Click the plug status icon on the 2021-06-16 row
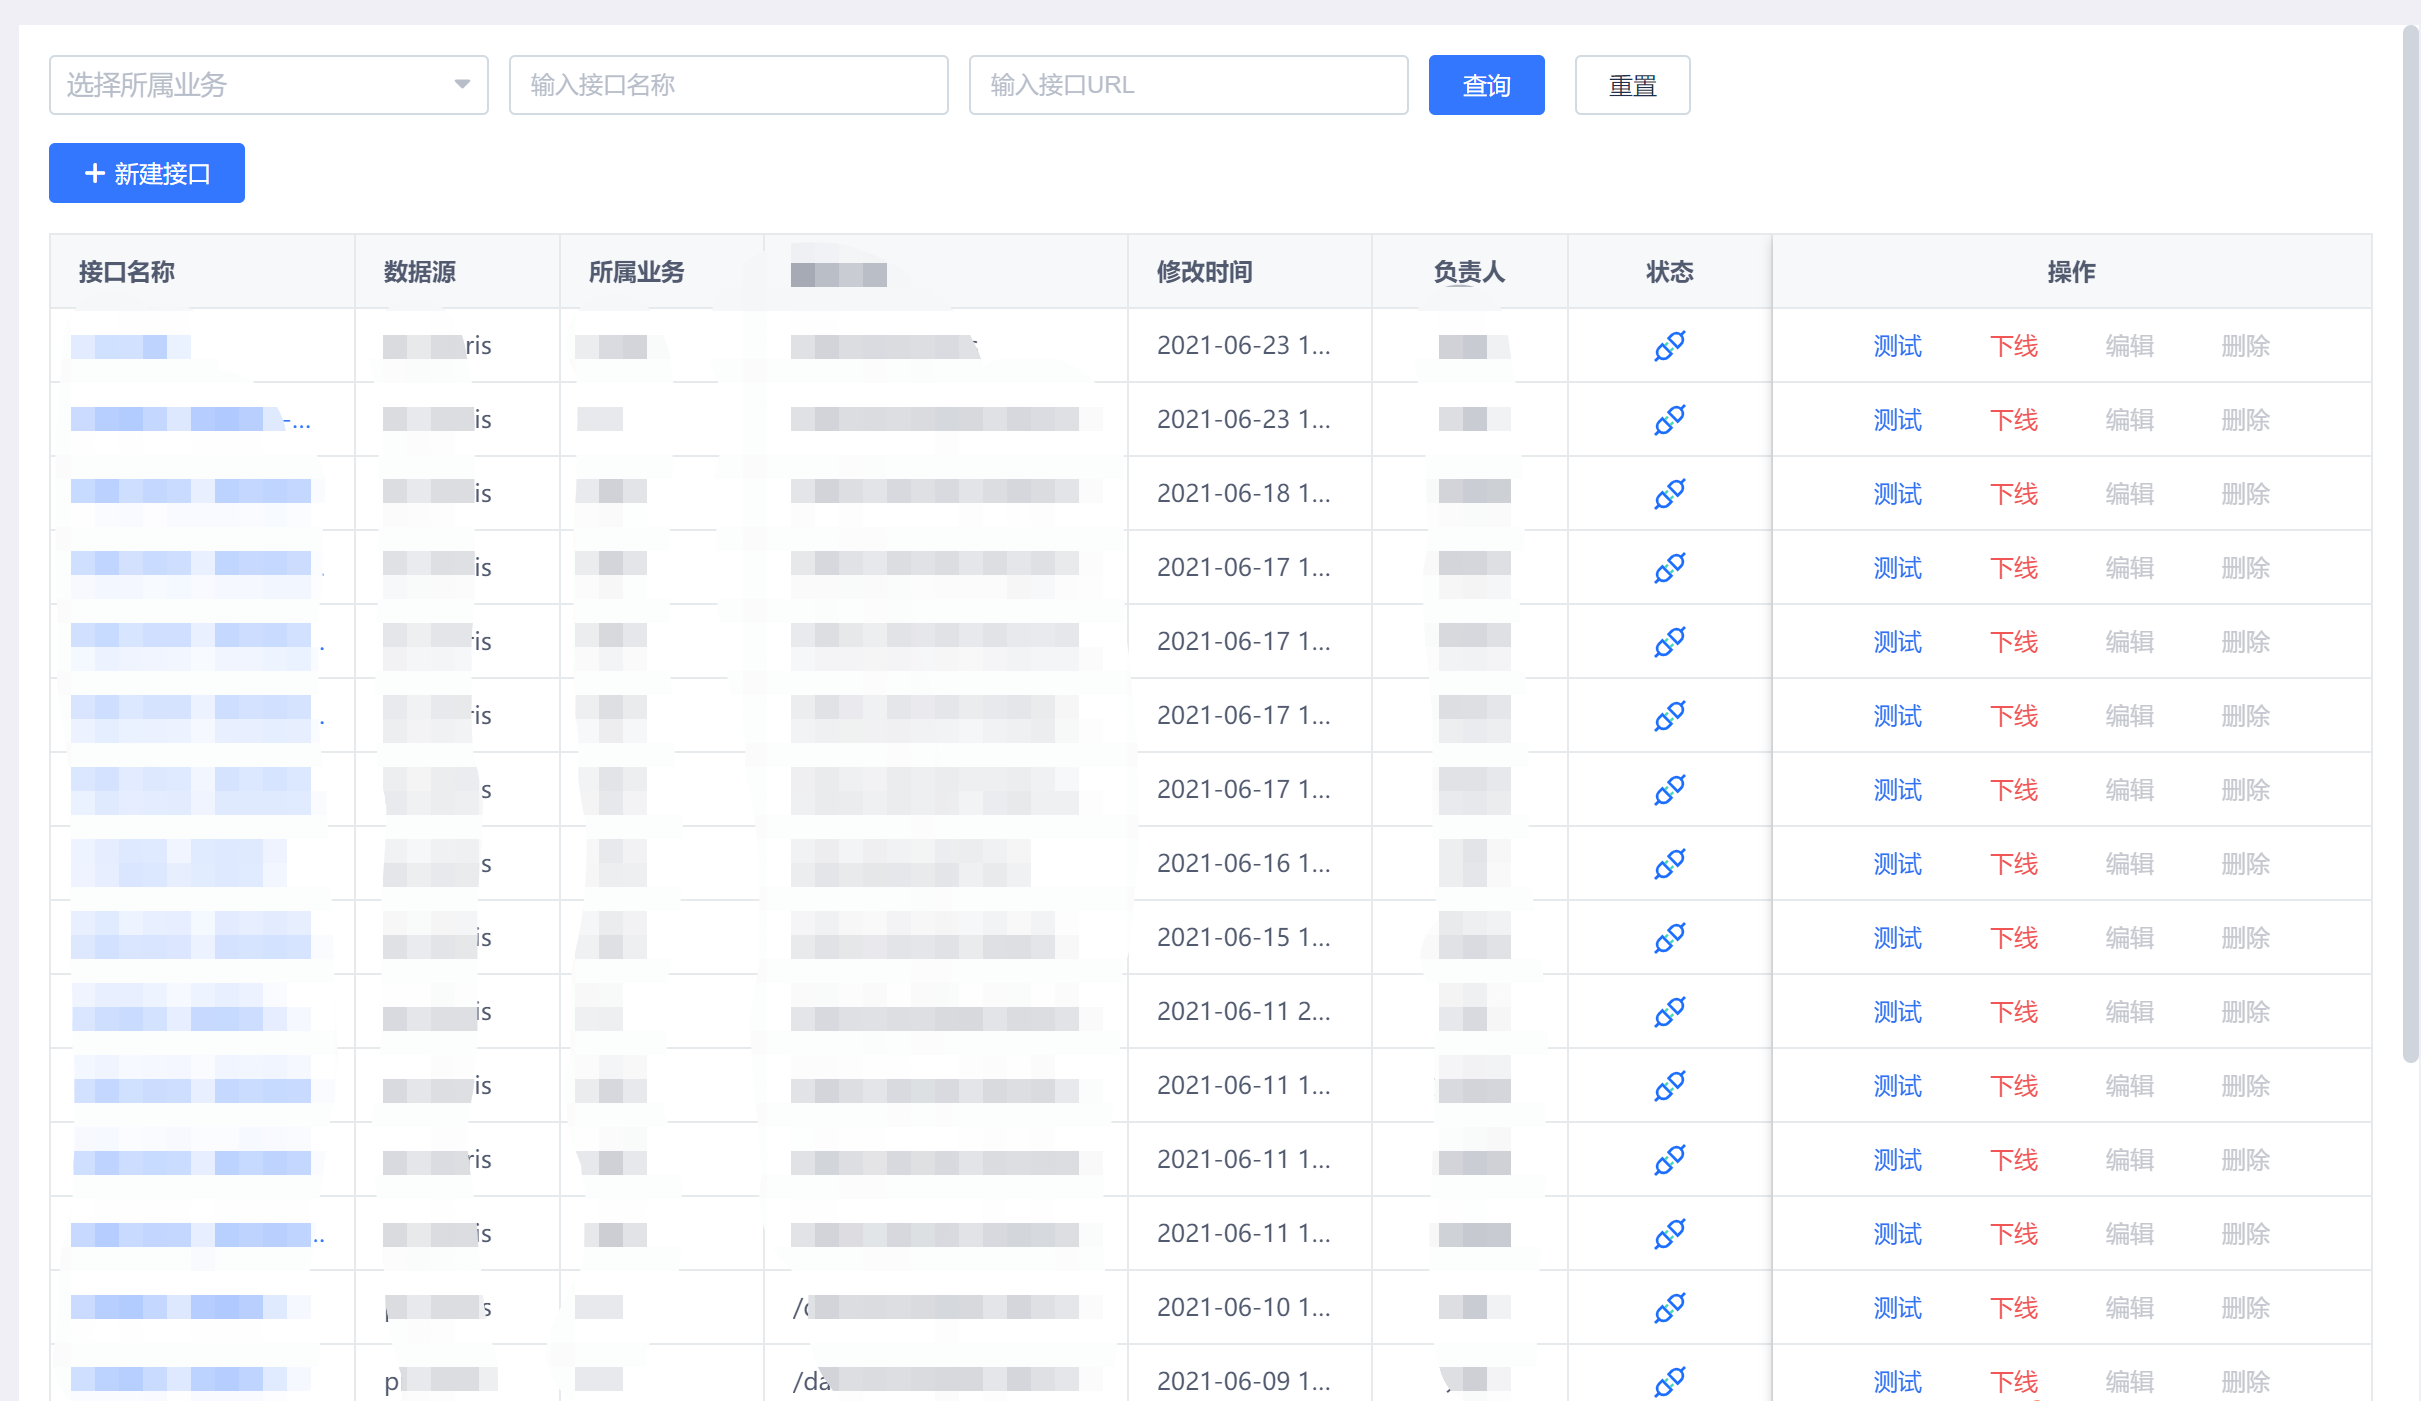Viewport: 2421px width, 1401px height. (1669, 863)
